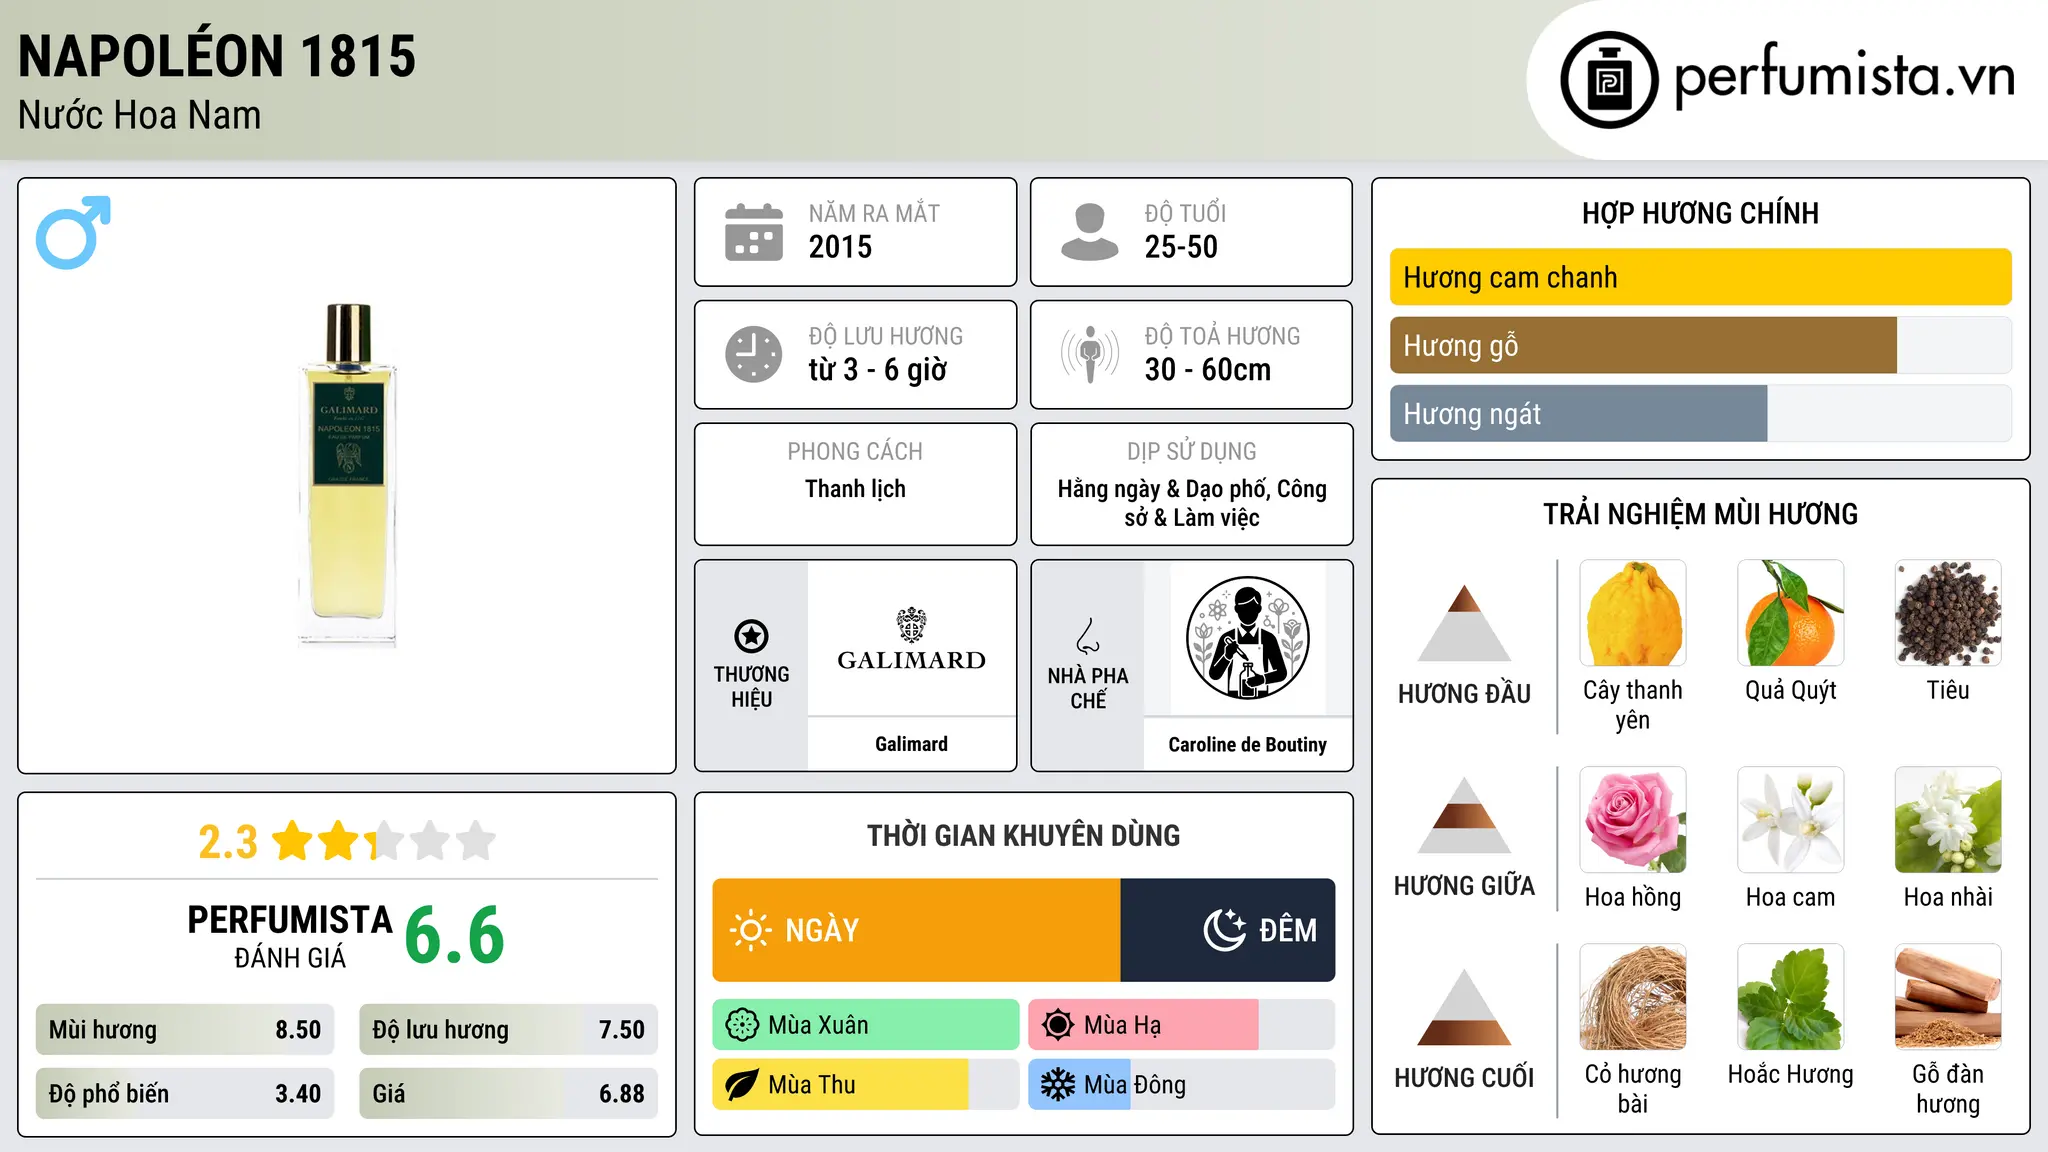Click the NAPOLÉON 1815 title
This screenshot has width=2048, height=1152.
pyautogui.click(x=217, y=55)
